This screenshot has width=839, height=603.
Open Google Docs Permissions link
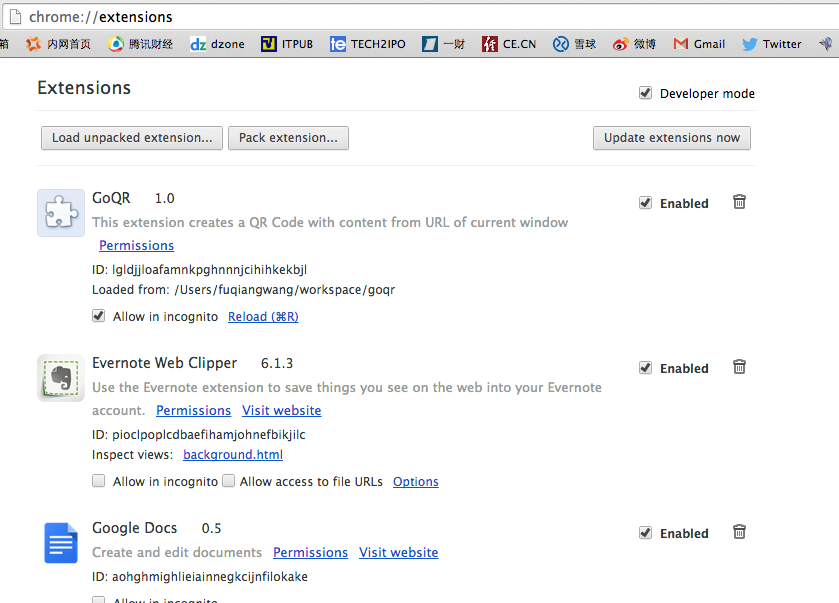[x=310, y=552]
